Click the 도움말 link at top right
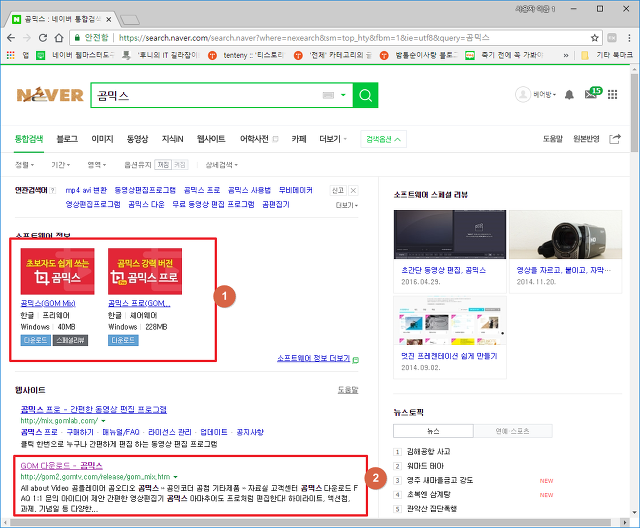The width and height of the screenshot is (640, 528). pos(553,139)
